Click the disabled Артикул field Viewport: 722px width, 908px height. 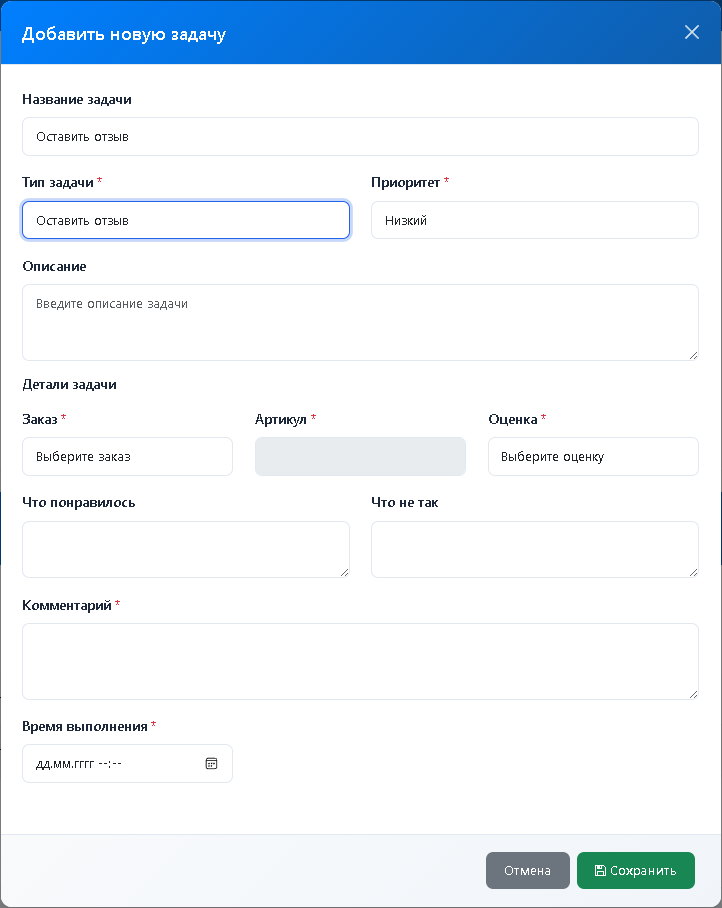coord(360,456)
